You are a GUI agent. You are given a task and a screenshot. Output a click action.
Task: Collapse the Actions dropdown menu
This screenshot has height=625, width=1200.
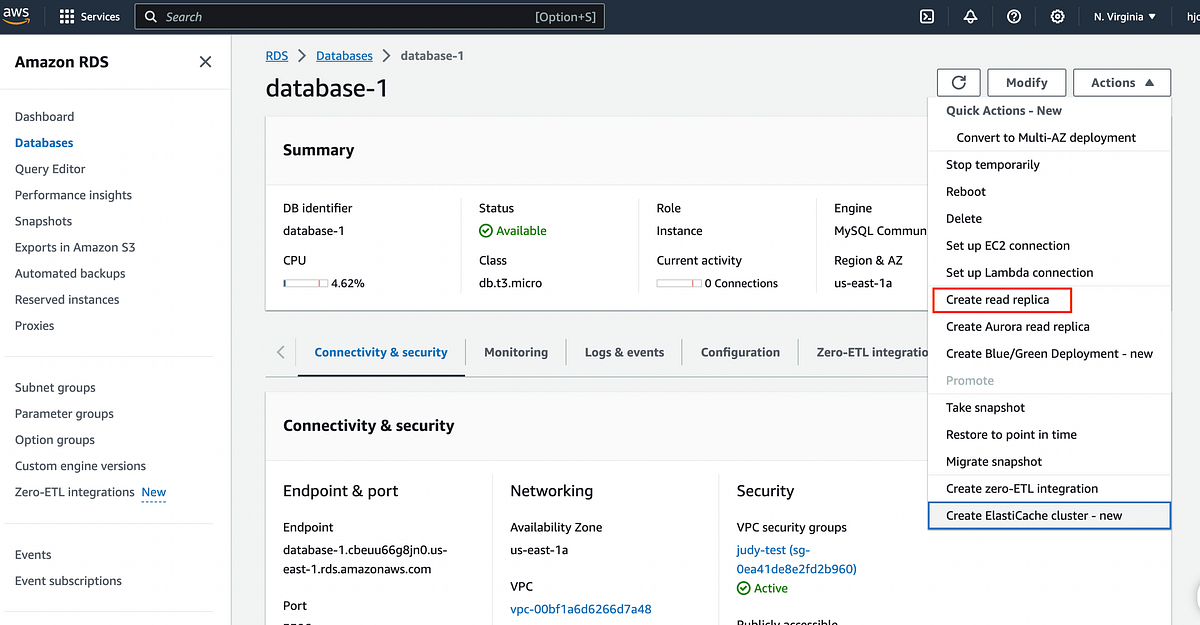(x=1121, y=82)
